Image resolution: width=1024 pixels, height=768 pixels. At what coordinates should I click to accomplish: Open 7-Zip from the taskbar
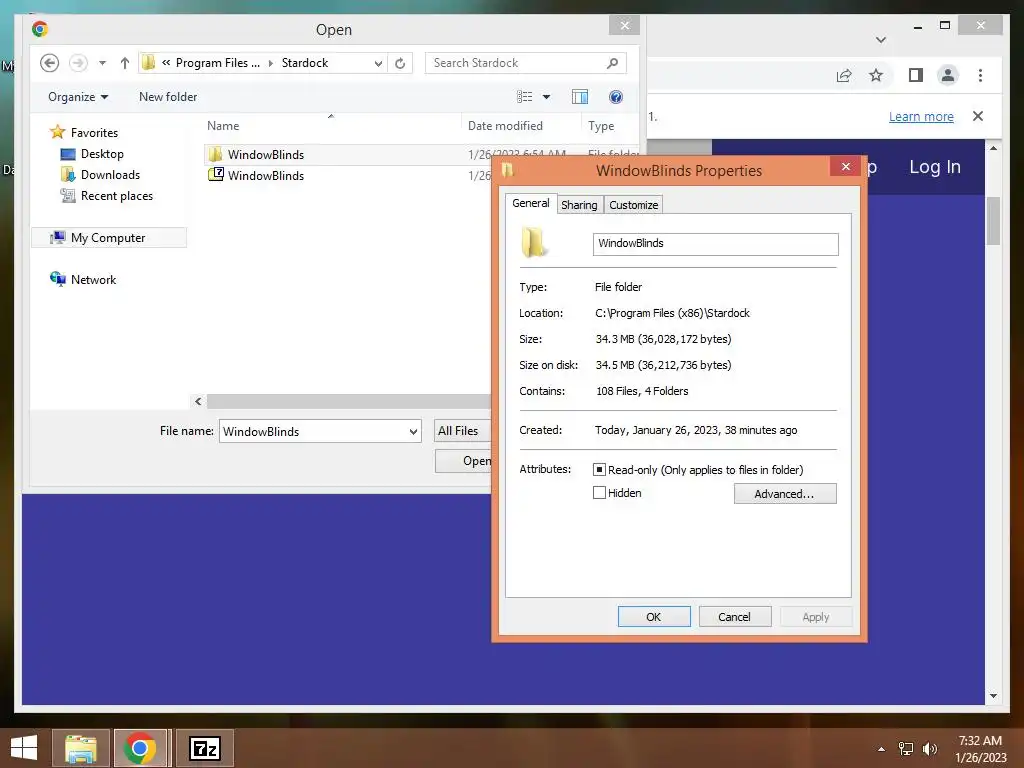click(x=205, y=748)
